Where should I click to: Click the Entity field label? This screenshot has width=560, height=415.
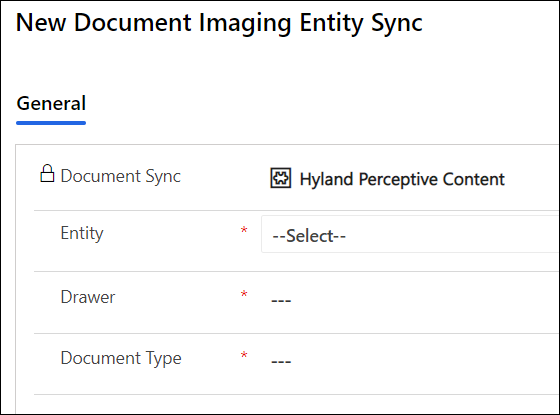click(82, 234)
